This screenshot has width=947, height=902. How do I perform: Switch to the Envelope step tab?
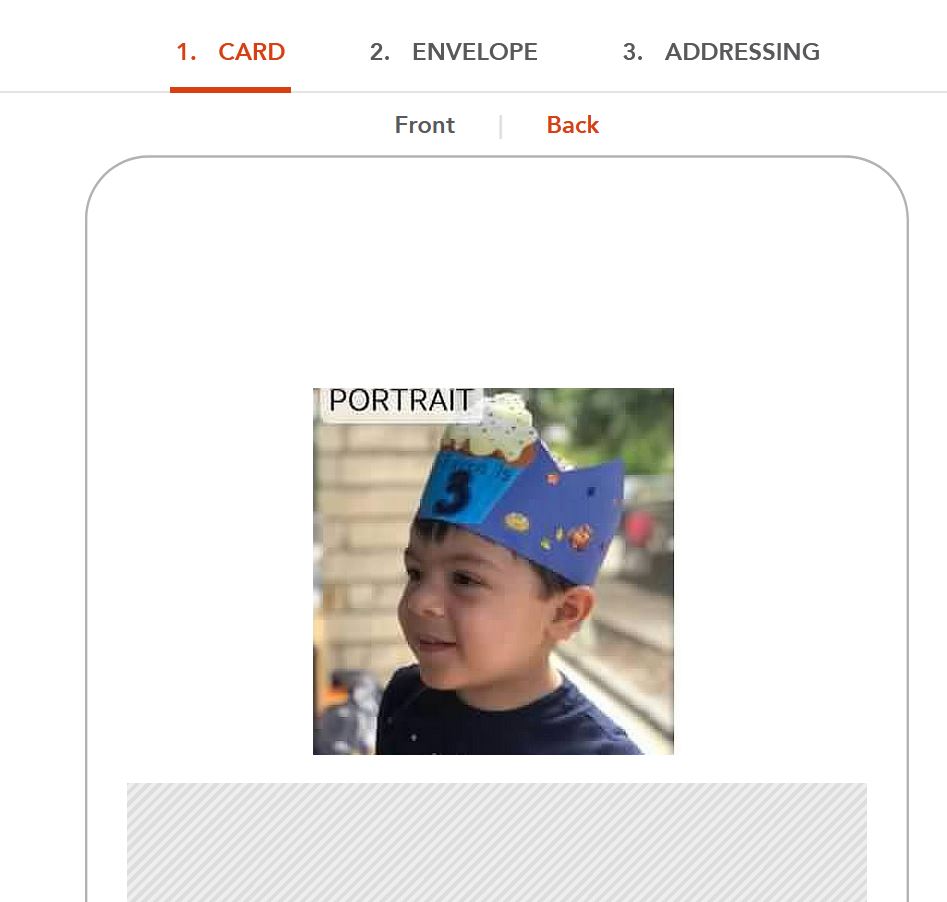pos(454,52)
